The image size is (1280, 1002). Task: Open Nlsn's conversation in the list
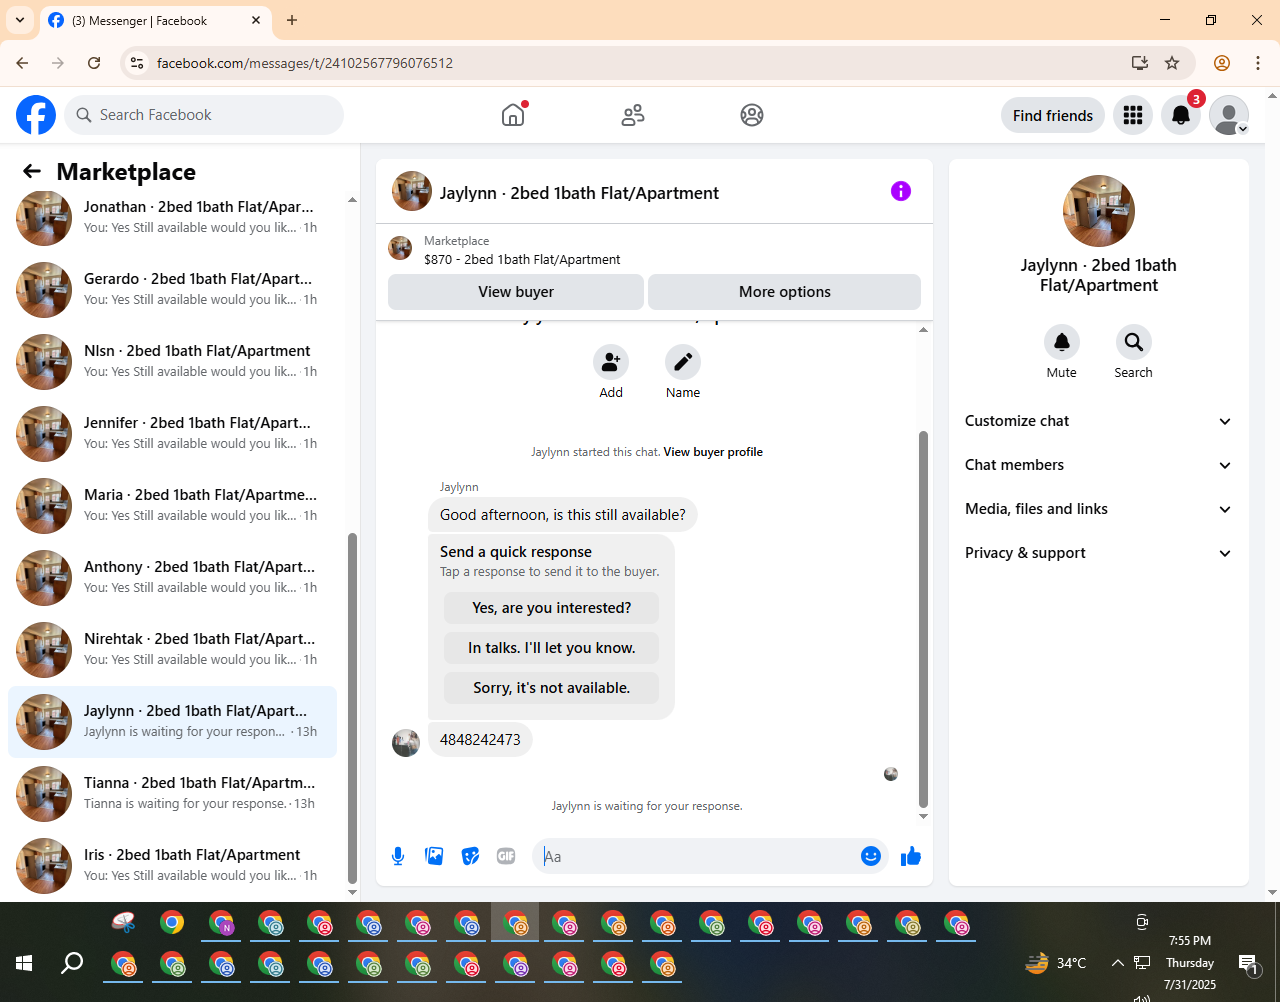pos(172,361)
